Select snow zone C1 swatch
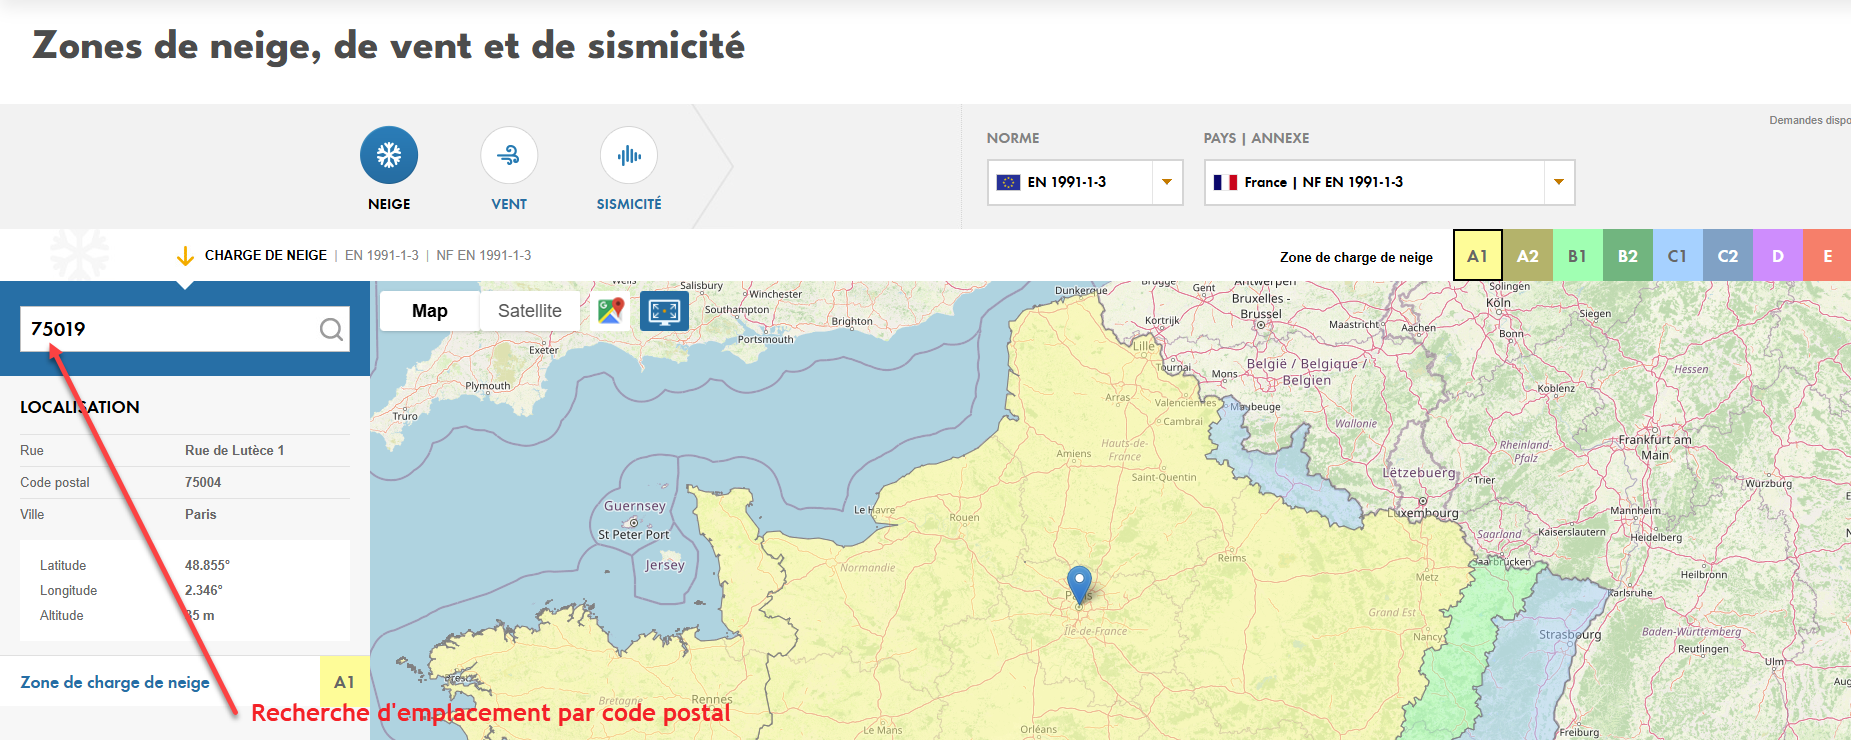The width and height of the screenshot is (1851, 740). [1678, 256]
